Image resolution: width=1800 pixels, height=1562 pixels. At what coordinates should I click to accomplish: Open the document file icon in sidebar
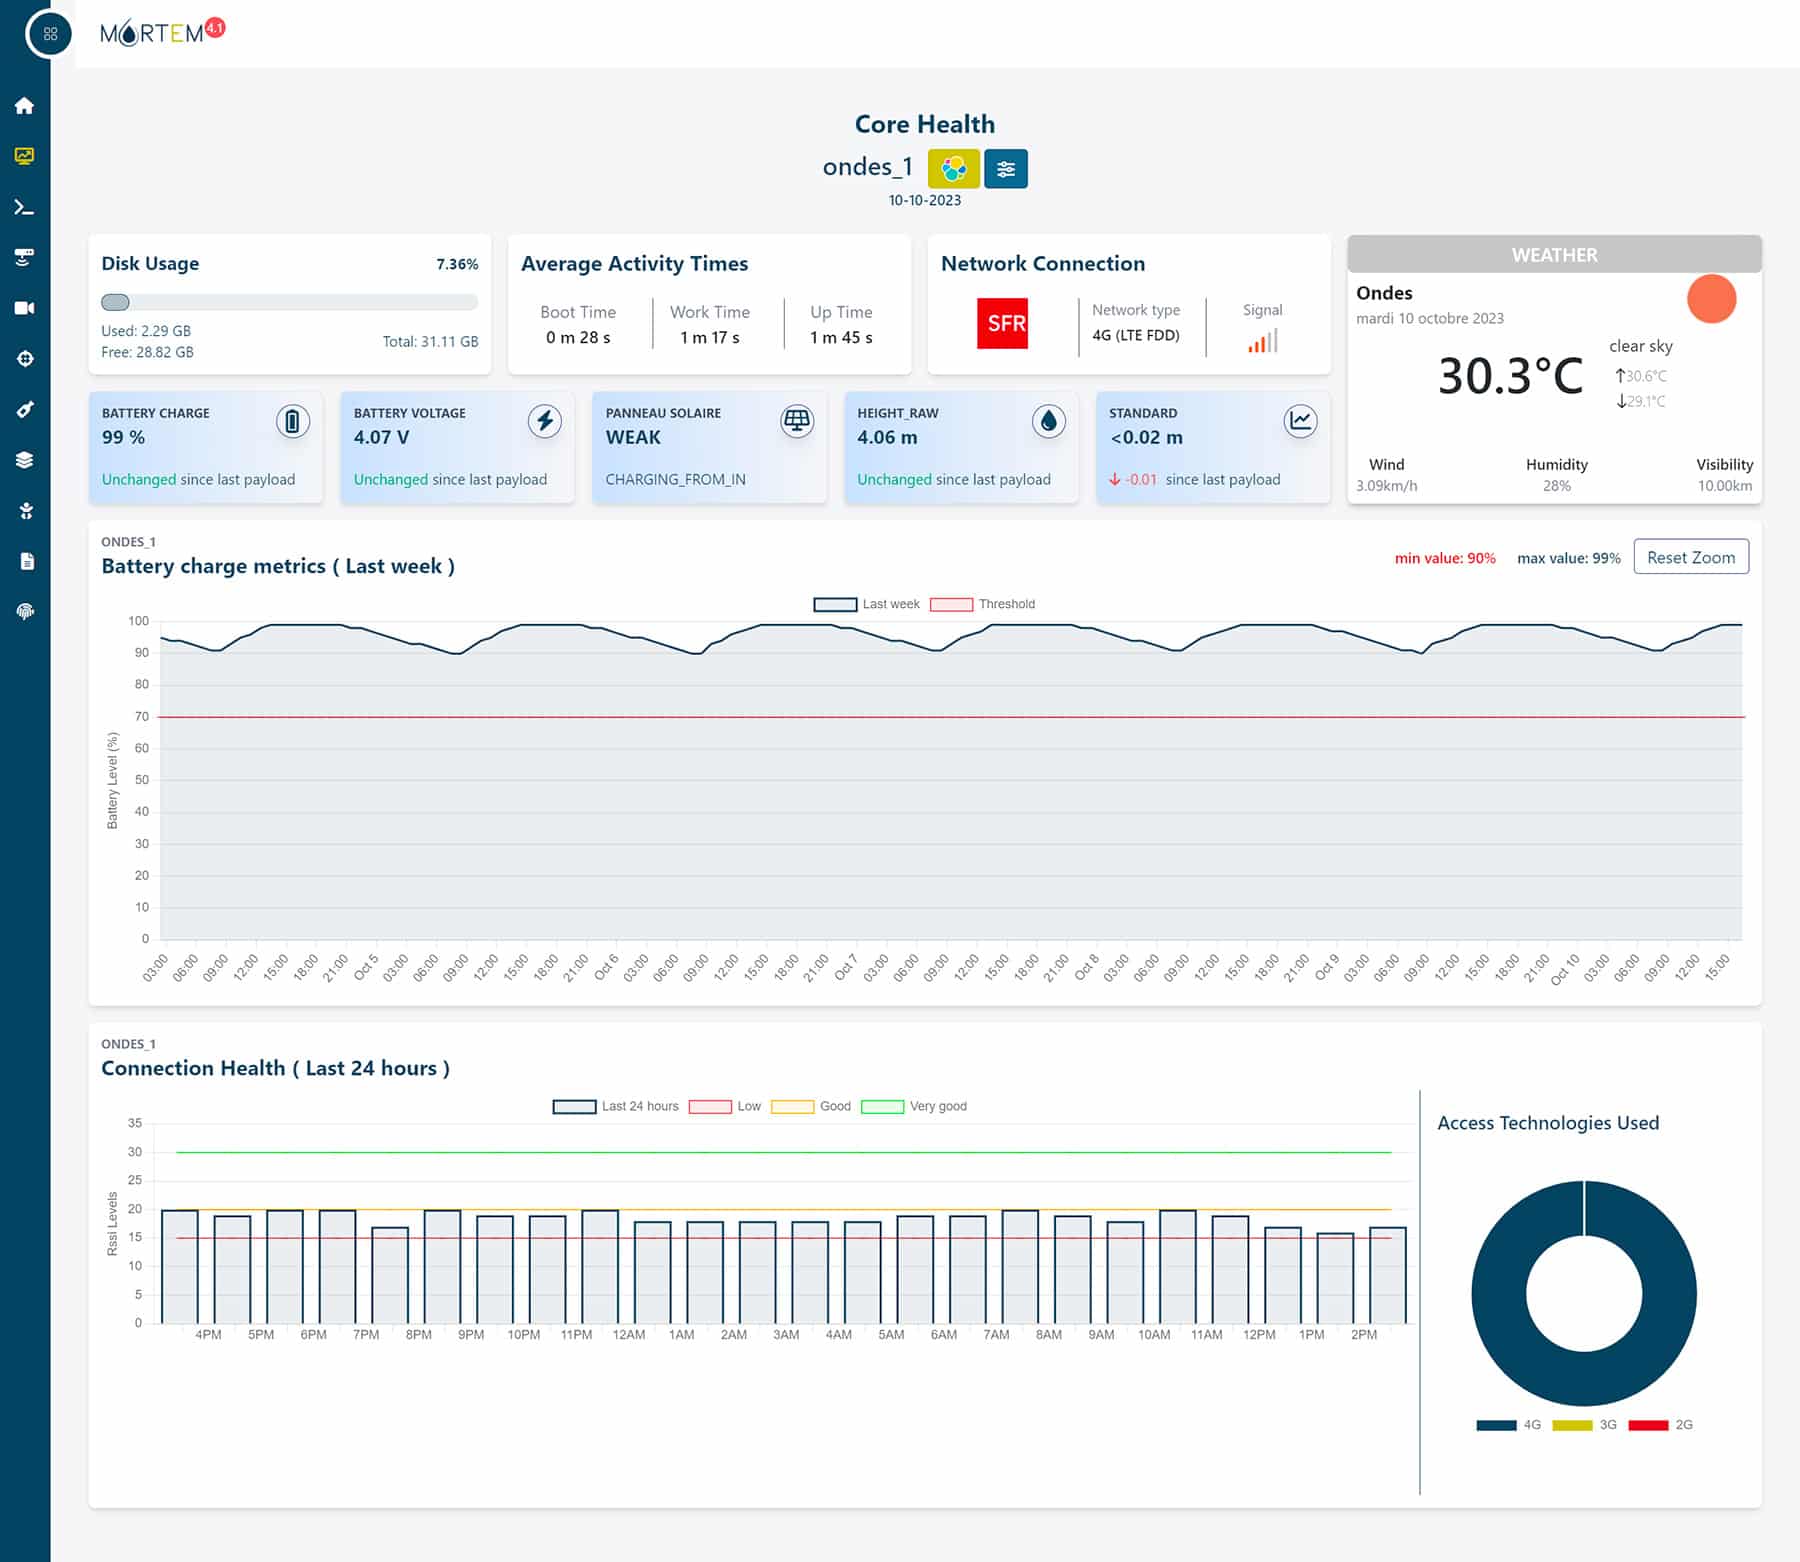[27, 561]
